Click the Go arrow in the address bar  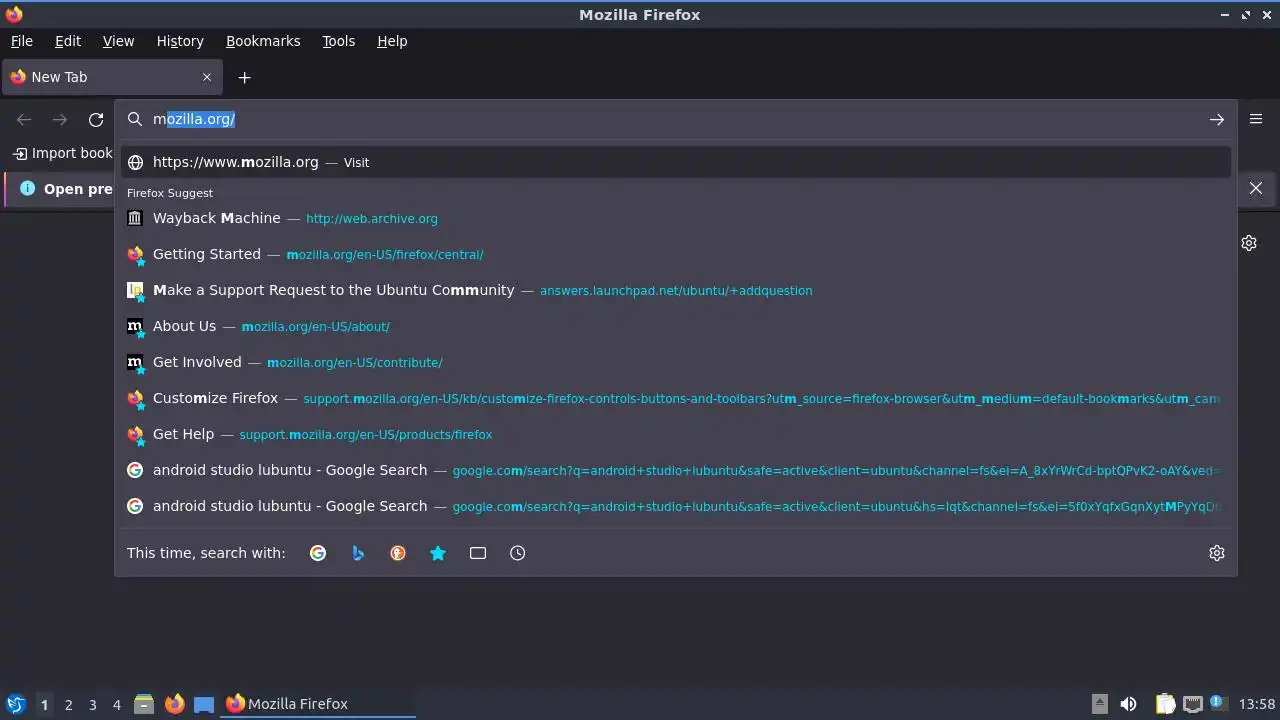point(1216,119)
